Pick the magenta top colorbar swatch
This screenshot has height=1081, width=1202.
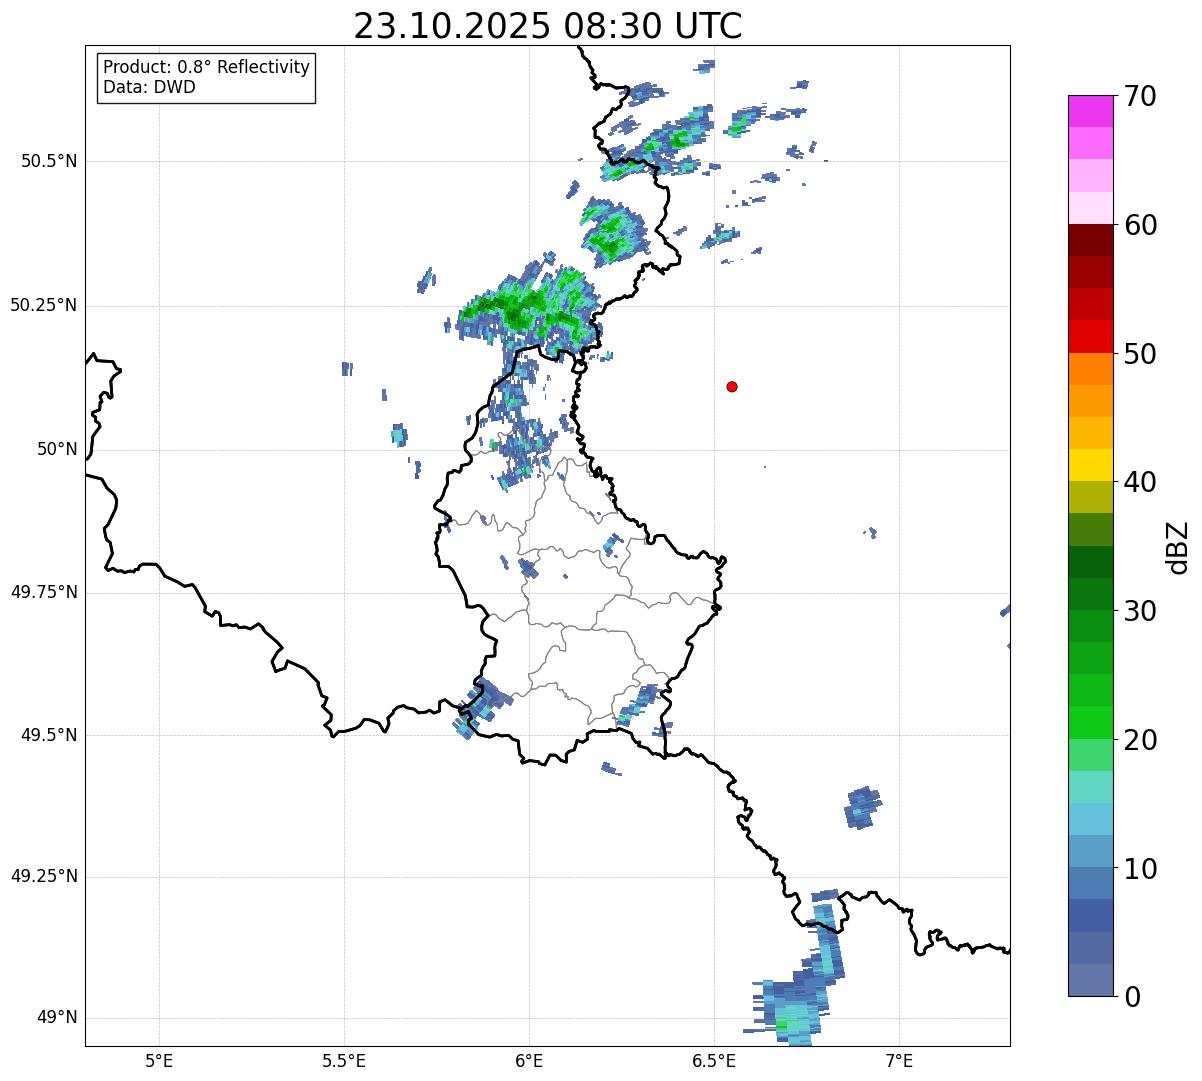[x=1090, y=111]
